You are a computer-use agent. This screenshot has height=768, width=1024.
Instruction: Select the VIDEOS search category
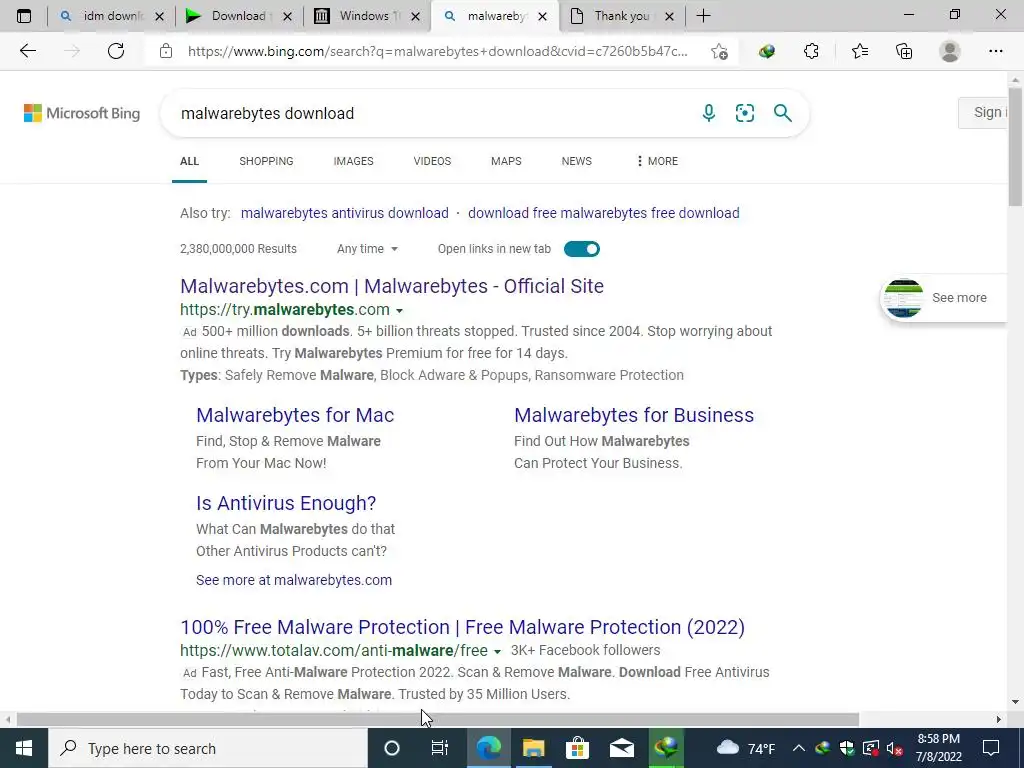point(432,161)
